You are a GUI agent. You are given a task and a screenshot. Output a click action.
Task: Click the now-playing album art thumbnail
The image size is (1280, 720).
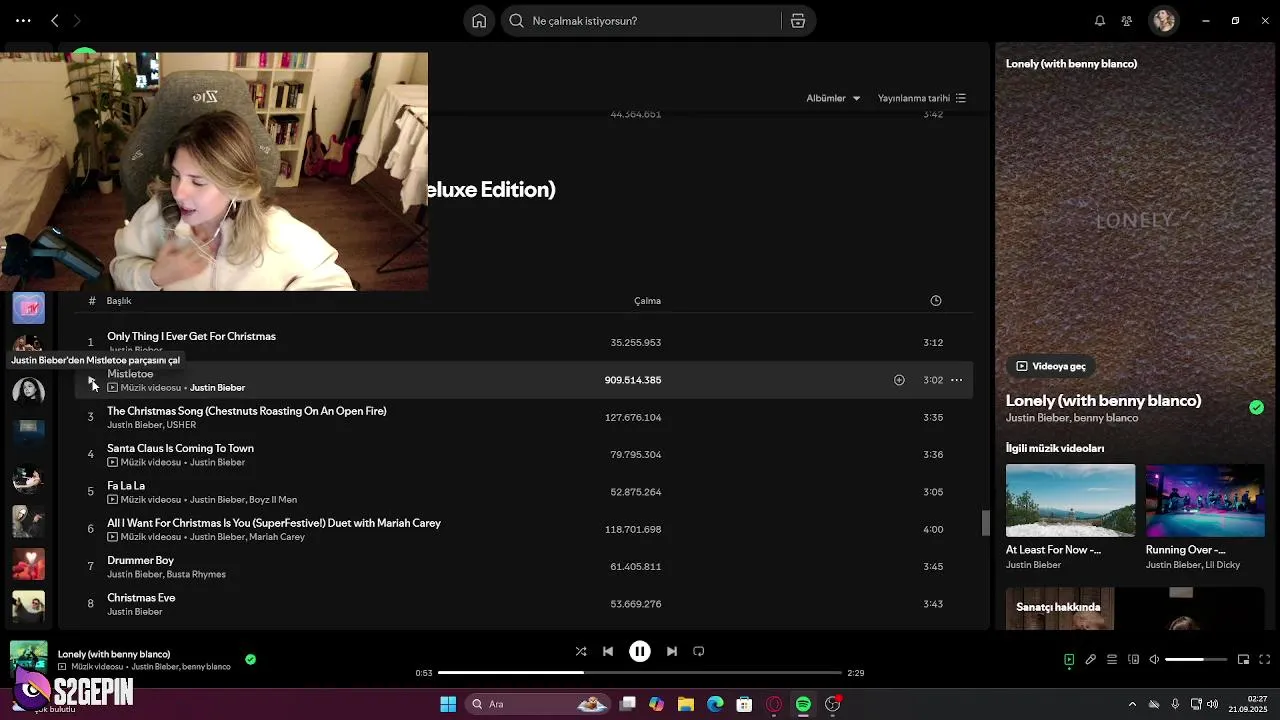(x=28, y=659)
